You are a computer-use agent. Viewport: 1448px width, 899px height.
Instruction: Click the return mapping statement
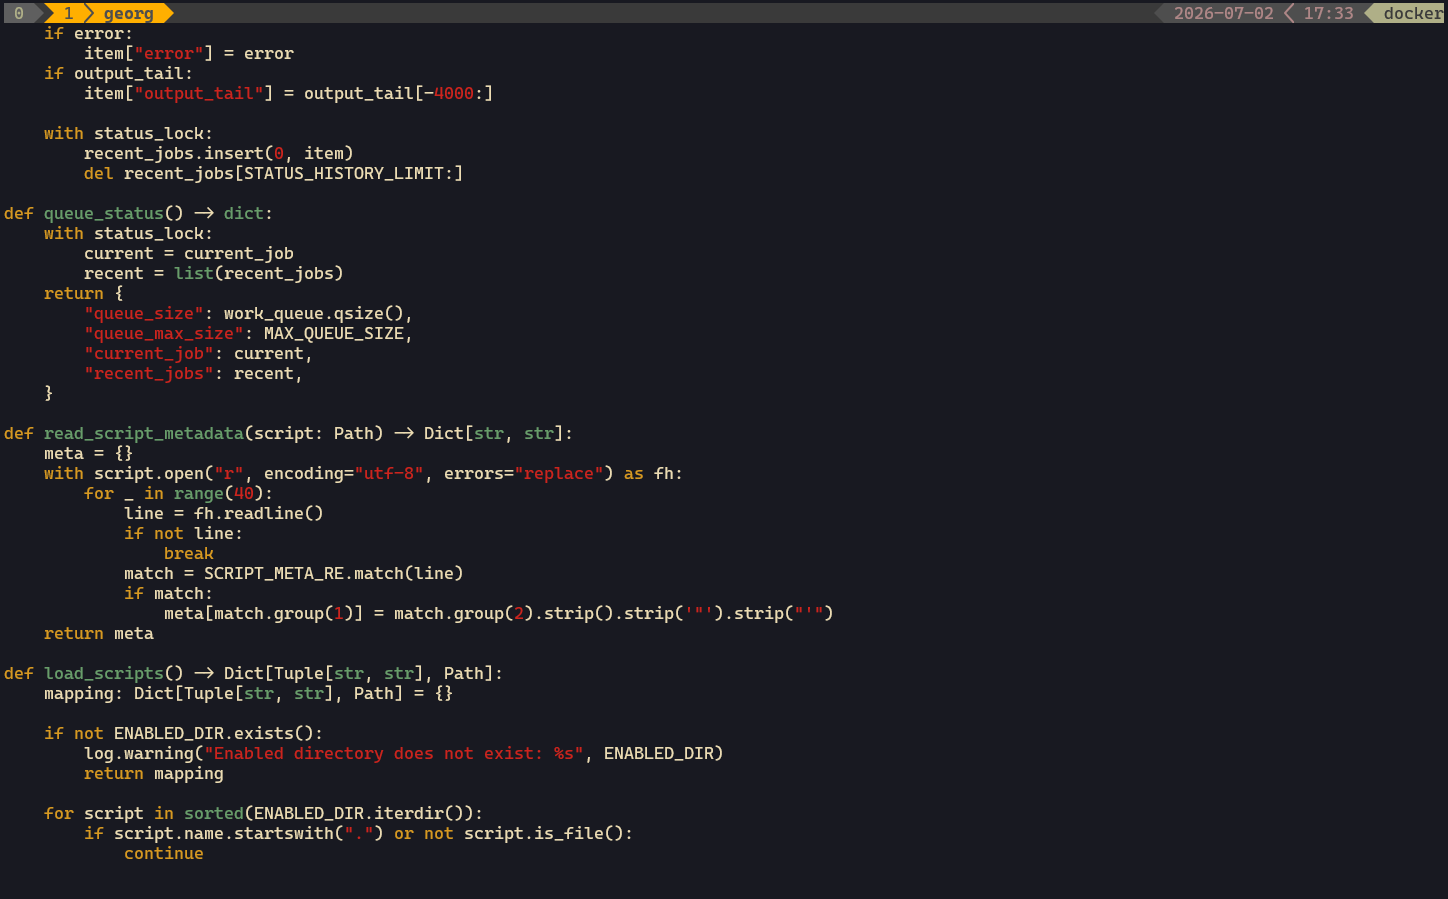tap(154, 773)
